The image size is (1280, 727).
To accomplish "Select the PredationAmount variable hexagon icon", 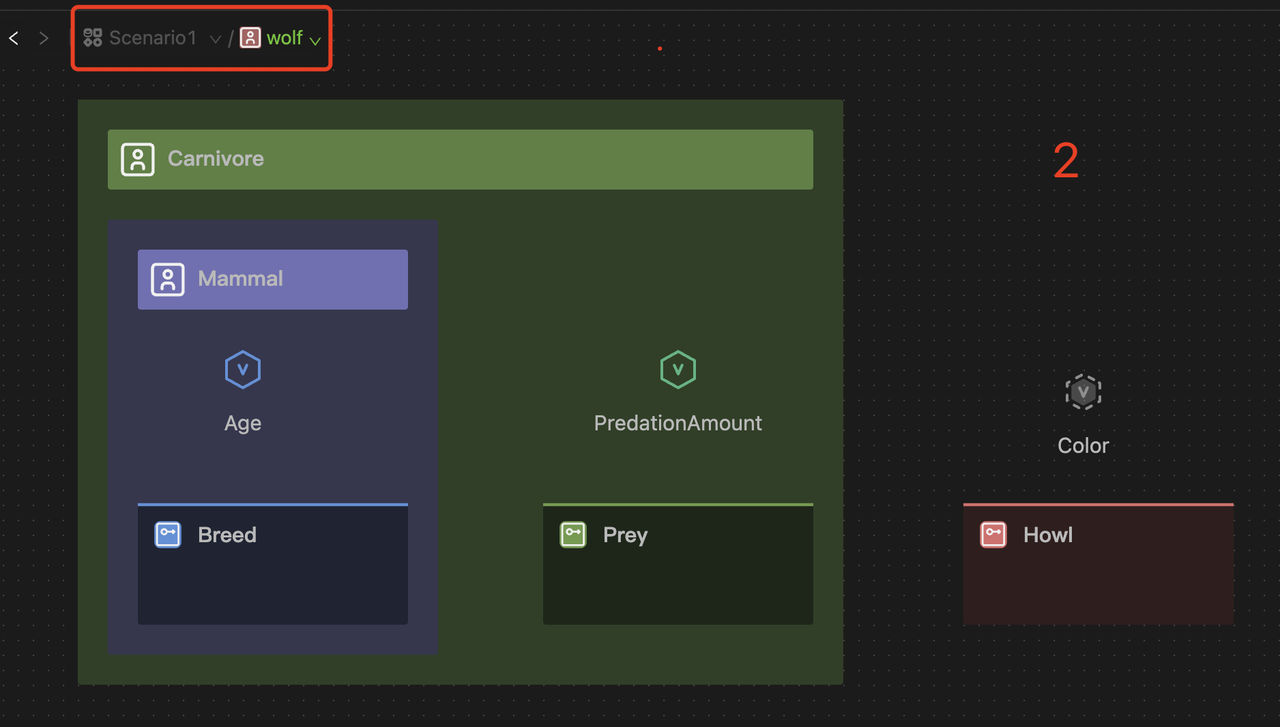I will [678, 370].
